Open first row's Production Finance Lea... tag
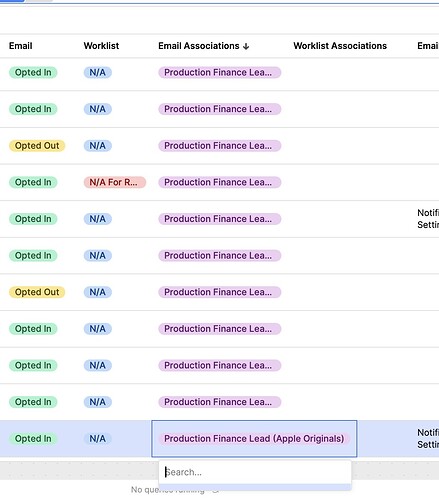 (219, 72)
